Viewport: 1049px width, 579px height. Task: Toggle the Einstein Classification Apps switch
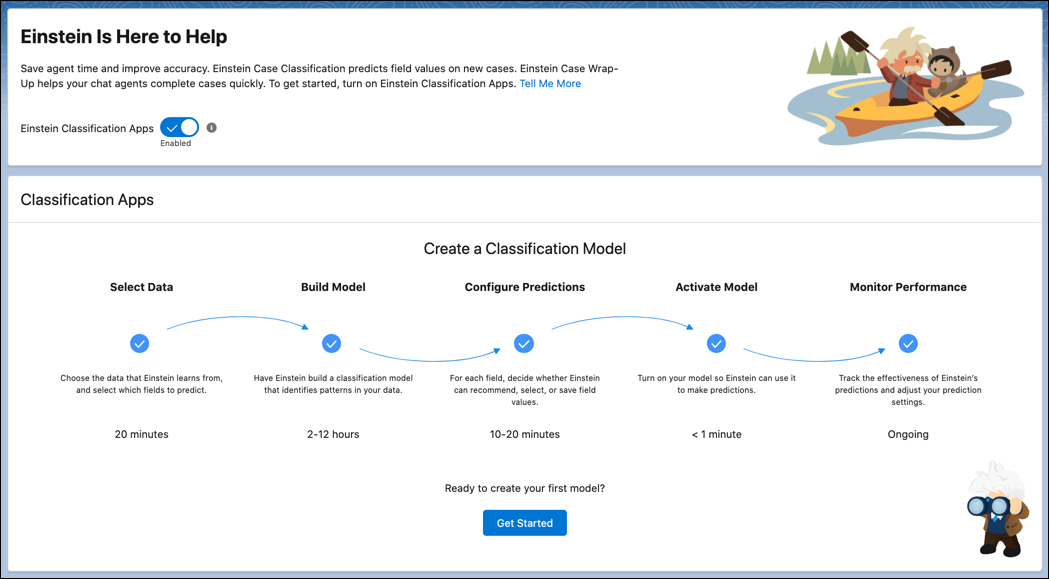coord(179,127)
